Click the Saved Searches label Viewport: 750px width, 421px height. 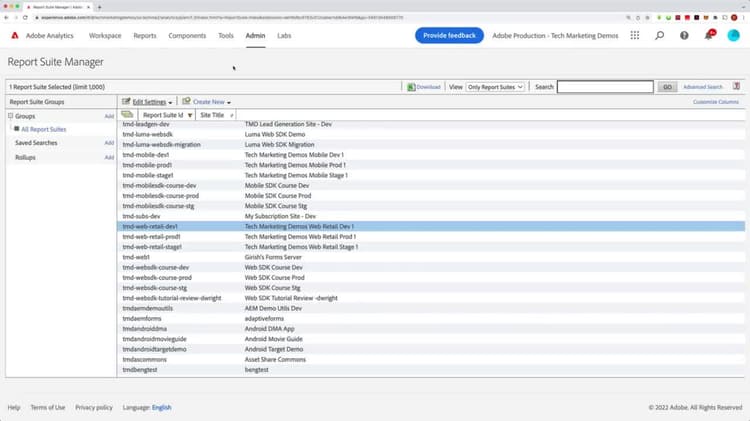point(36,143)
